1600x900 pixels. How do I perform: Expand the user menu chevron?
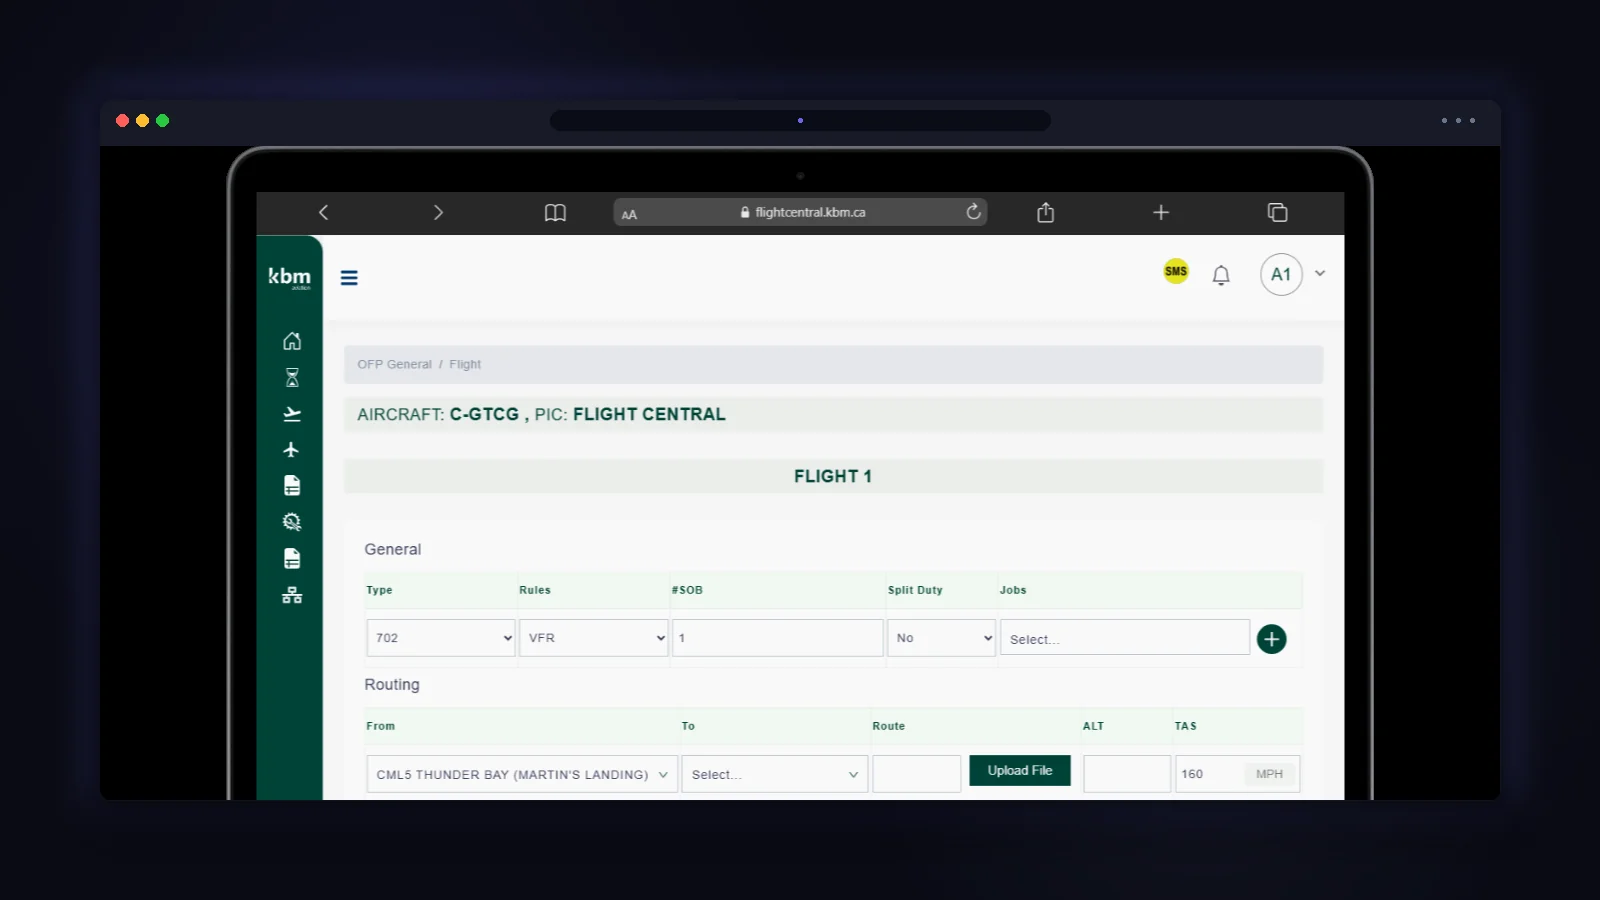(x=1320, y=273)
